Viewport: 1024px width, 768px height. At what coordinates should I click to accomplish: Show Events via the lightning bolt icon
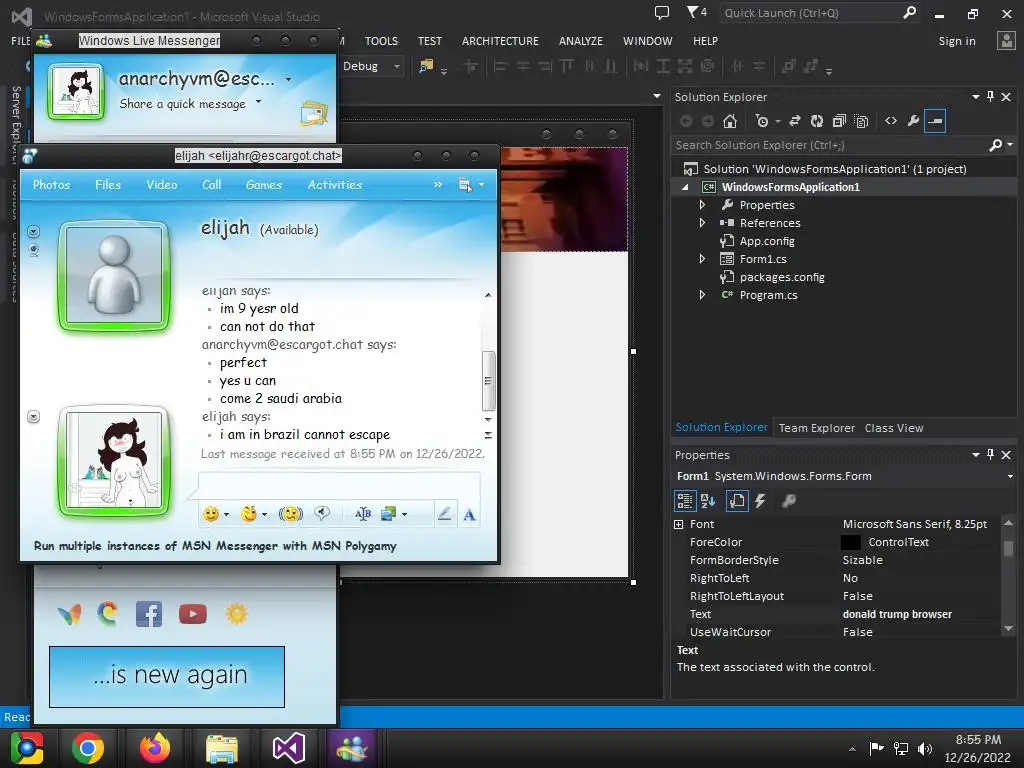pos(760,501)
